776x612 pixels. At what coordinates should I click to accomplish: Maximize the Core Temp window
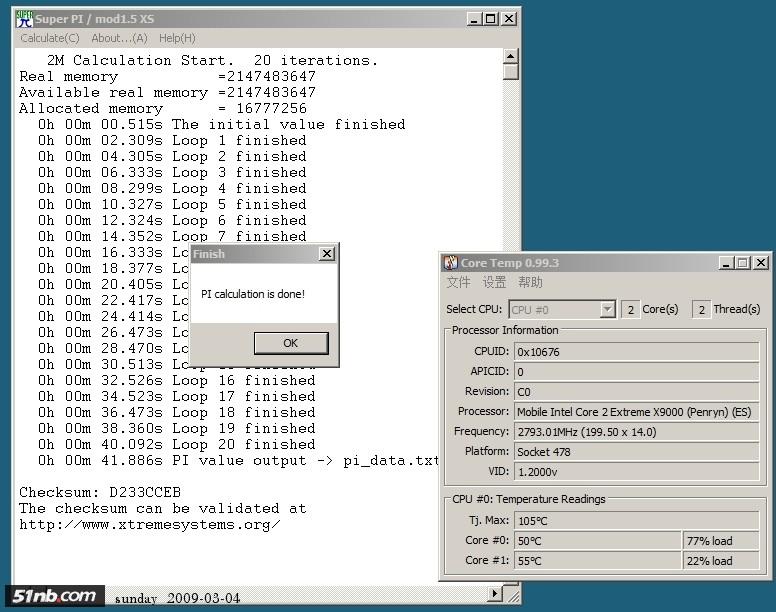click(x=741, y=263)
